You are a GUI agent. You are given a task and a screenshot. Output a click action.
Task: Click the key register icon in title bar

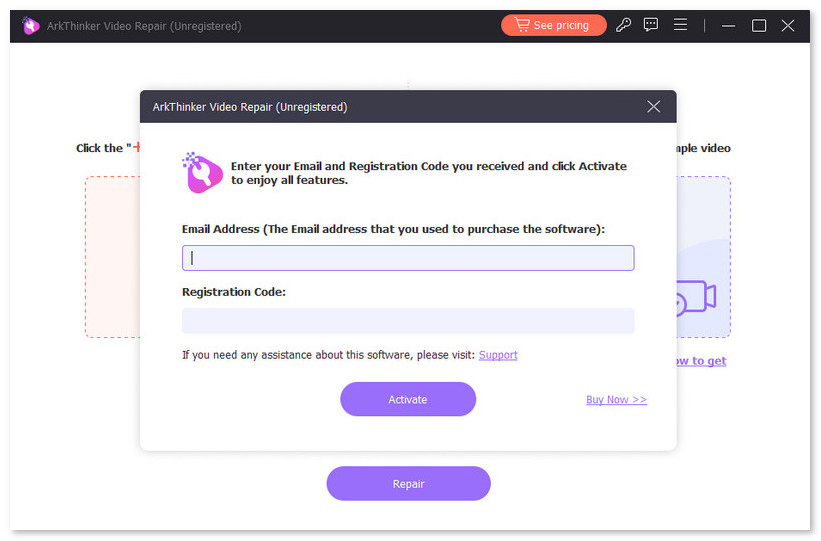[x=623, y=25]
